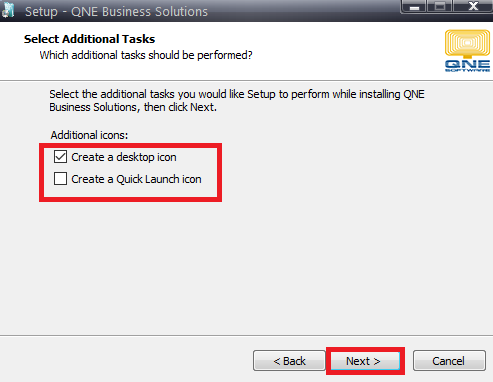Click the "Which additional tasks should be performed?" subtitle

[146, 55]
